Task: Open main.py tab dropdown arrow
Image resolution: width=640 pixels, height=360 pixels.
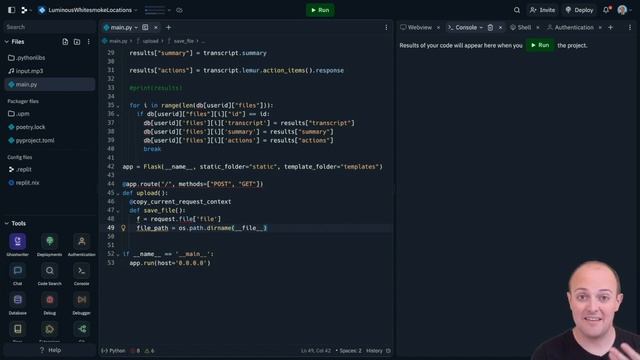Action: point(136,27)
